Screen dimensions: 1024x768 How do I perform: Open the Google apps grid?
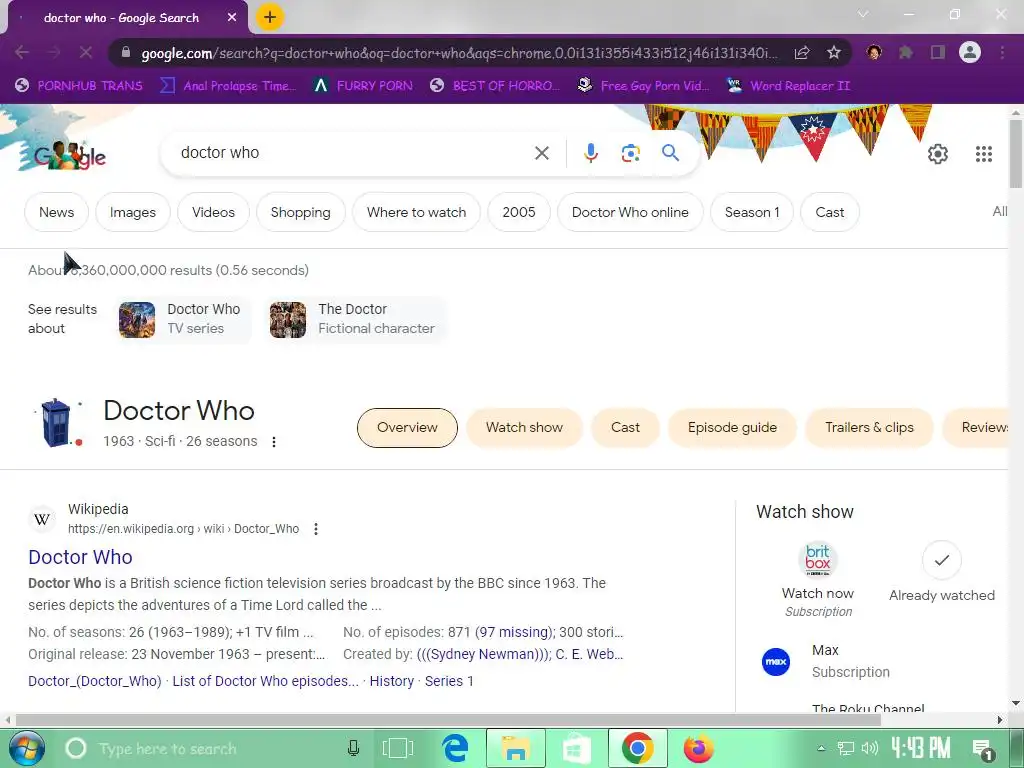[x=984, y=153]
